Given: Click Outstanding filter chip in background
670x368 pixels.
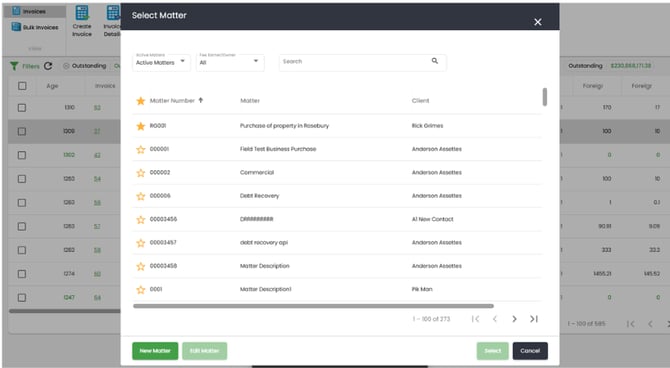Looking at the screenshot, I should point(85,66).
